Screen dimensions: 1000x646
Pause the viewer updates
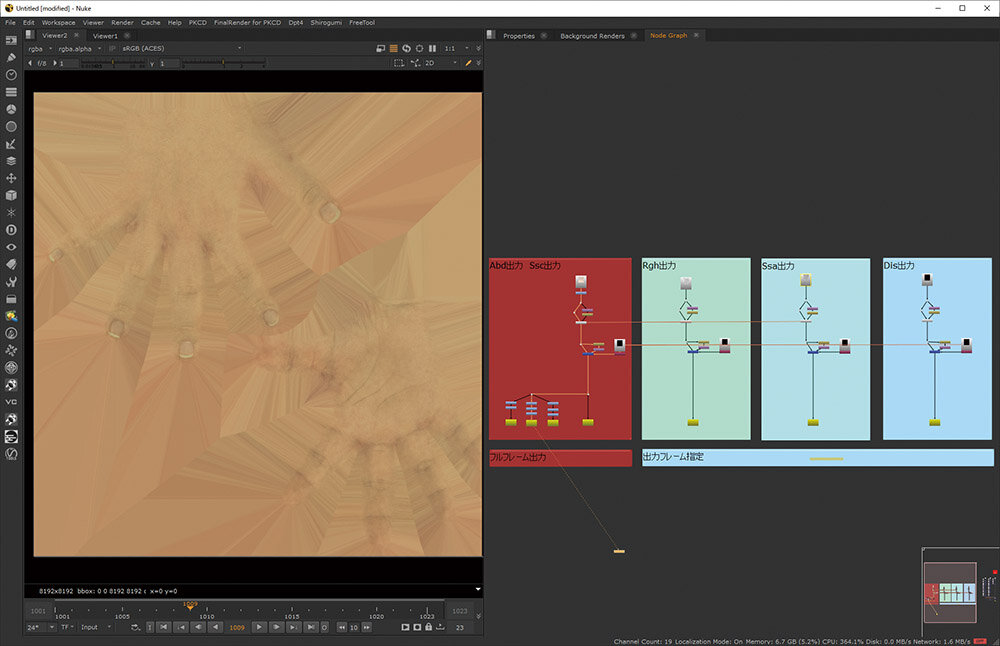432,48
